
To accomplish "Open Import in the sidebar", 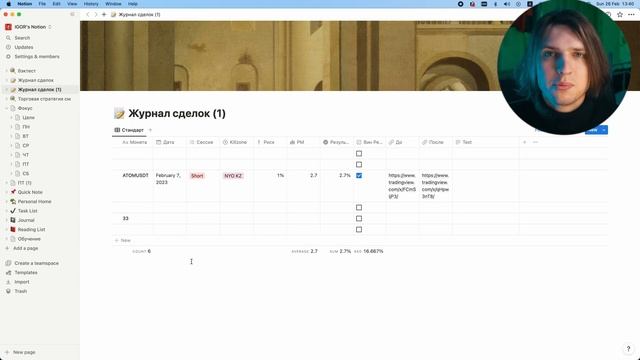I will pos(22,282).
